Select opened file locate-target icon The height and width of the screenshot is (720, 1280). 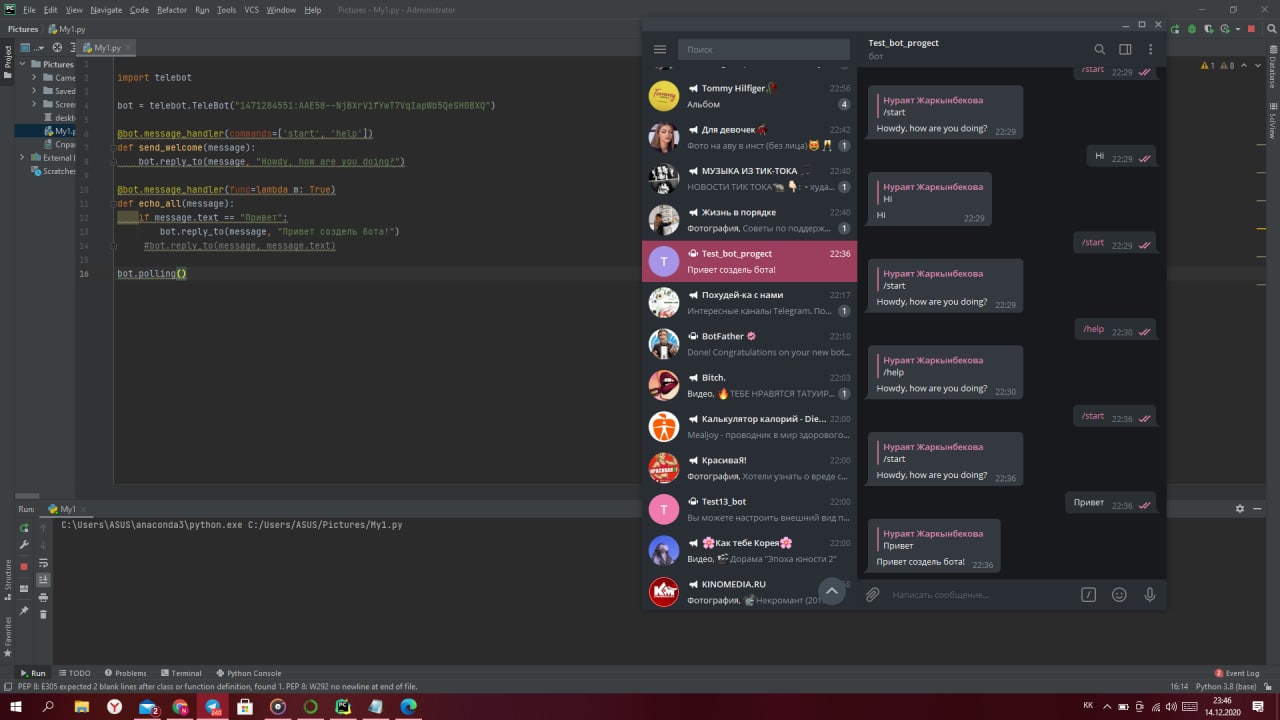click(x=57, y=47)
